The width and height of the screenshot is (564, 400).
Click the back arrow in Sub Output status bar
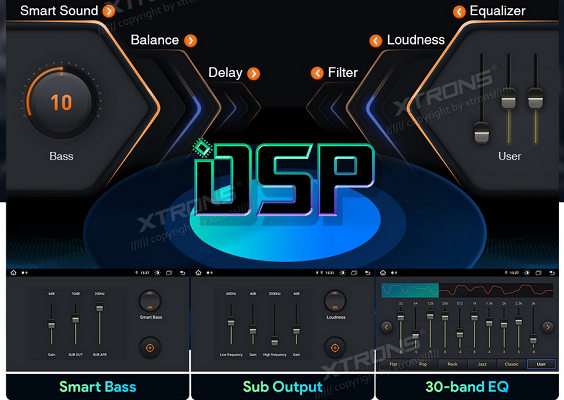pos(368,273)
